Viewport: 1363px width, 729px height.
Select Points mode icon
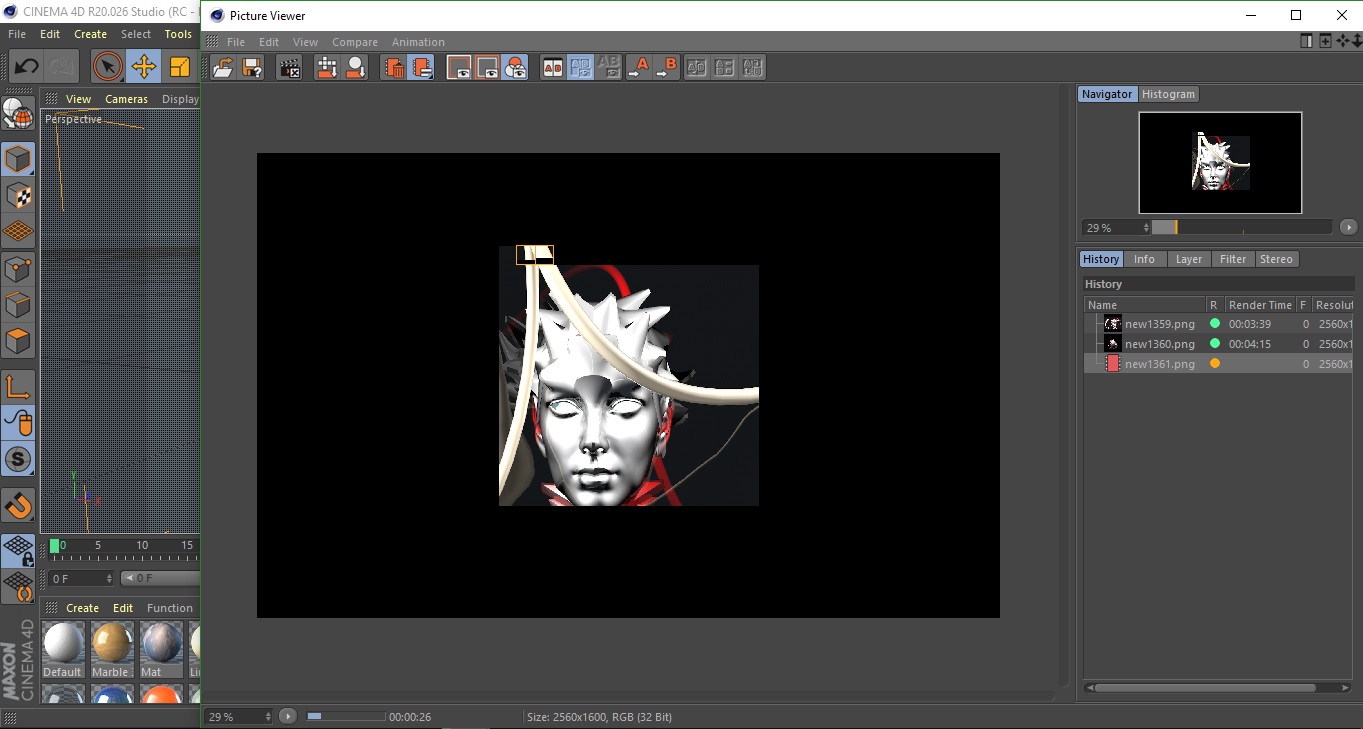click(x=18, y=268)
